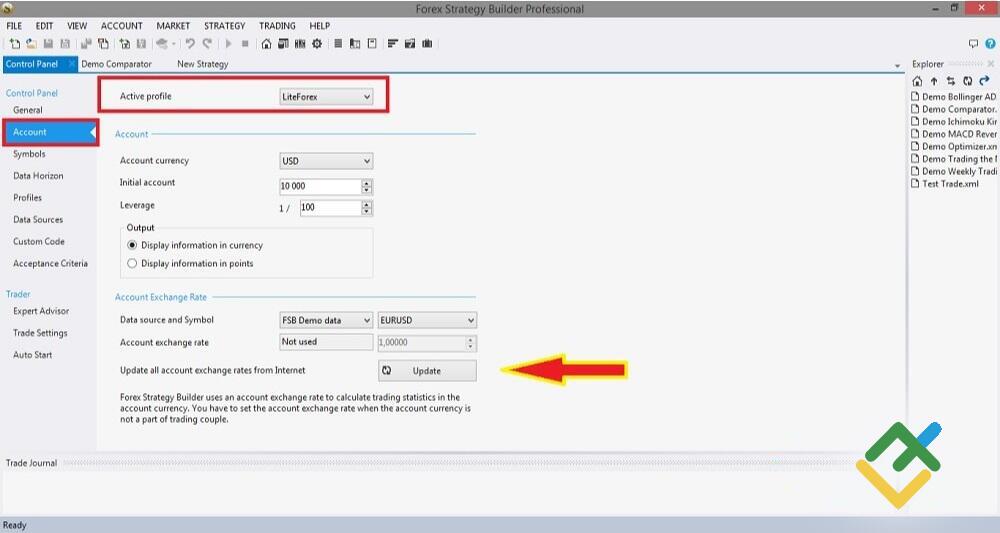The width and height of the screenshot is (1000, 533).
Task: Click the Explorer refresh icon
Action: 967,81
